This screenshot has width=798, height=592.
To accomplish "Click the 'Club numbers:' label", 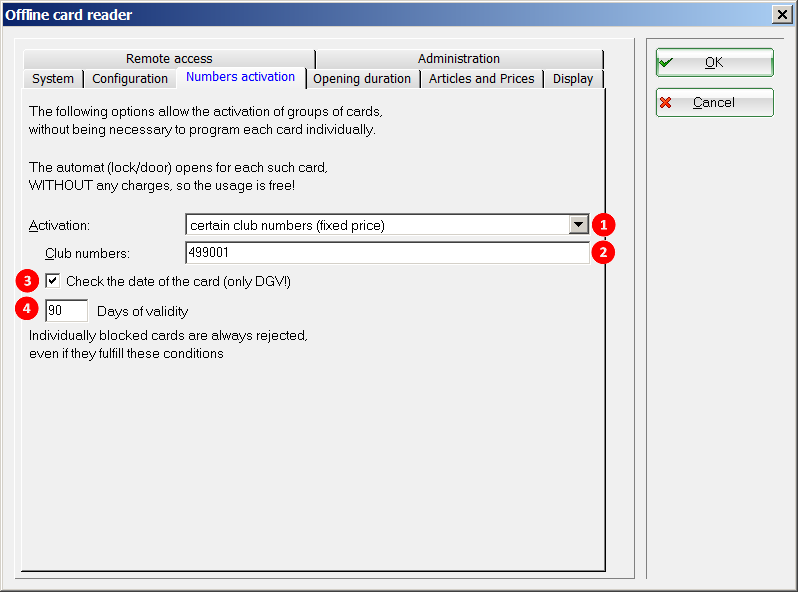I will [88, 253].
